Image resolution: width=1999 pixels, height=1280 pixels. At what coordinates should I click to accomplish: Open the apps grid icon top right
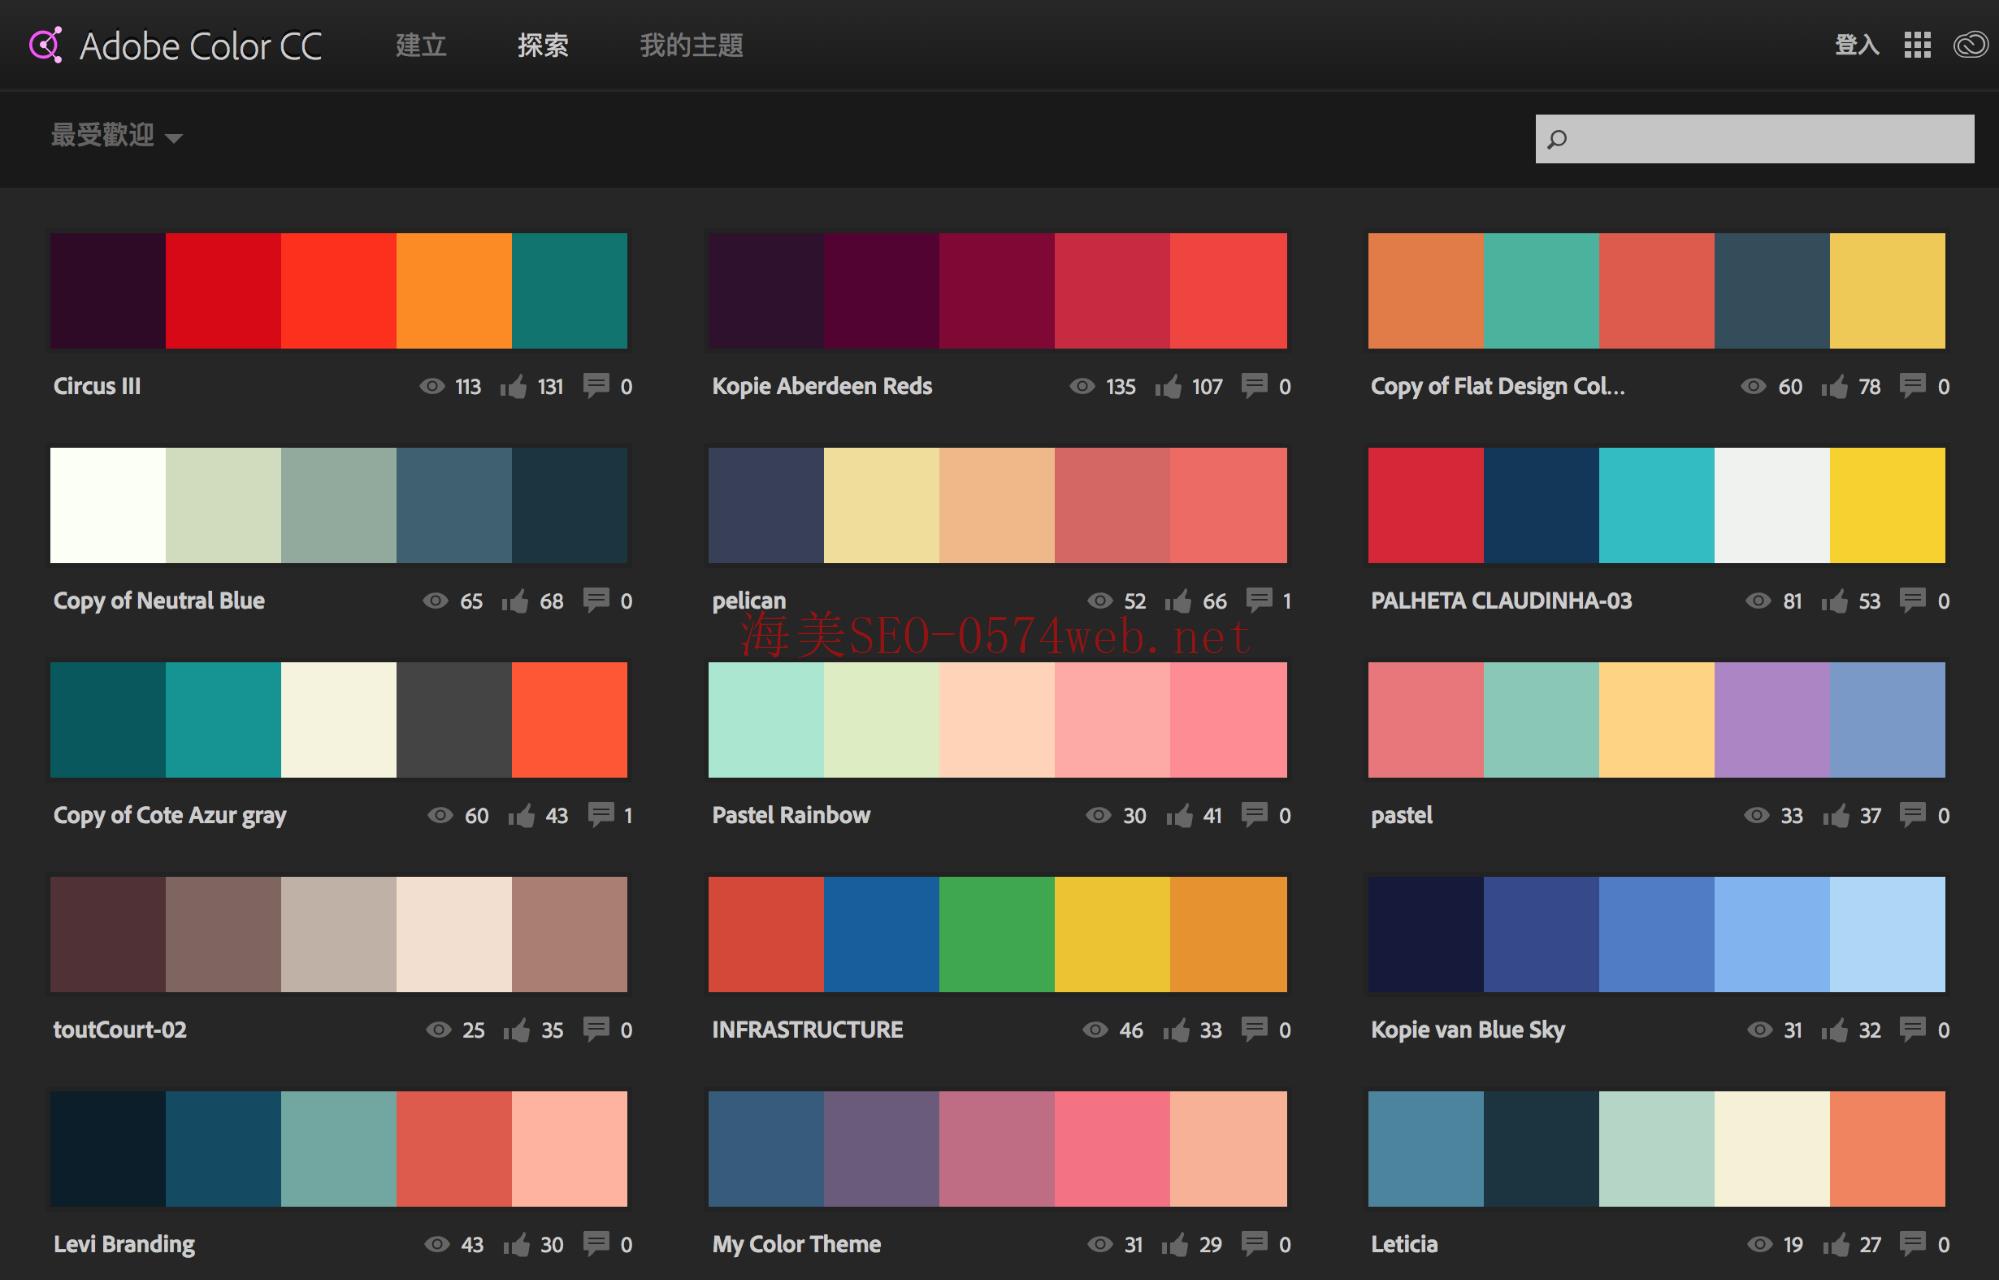[1918, 45]
